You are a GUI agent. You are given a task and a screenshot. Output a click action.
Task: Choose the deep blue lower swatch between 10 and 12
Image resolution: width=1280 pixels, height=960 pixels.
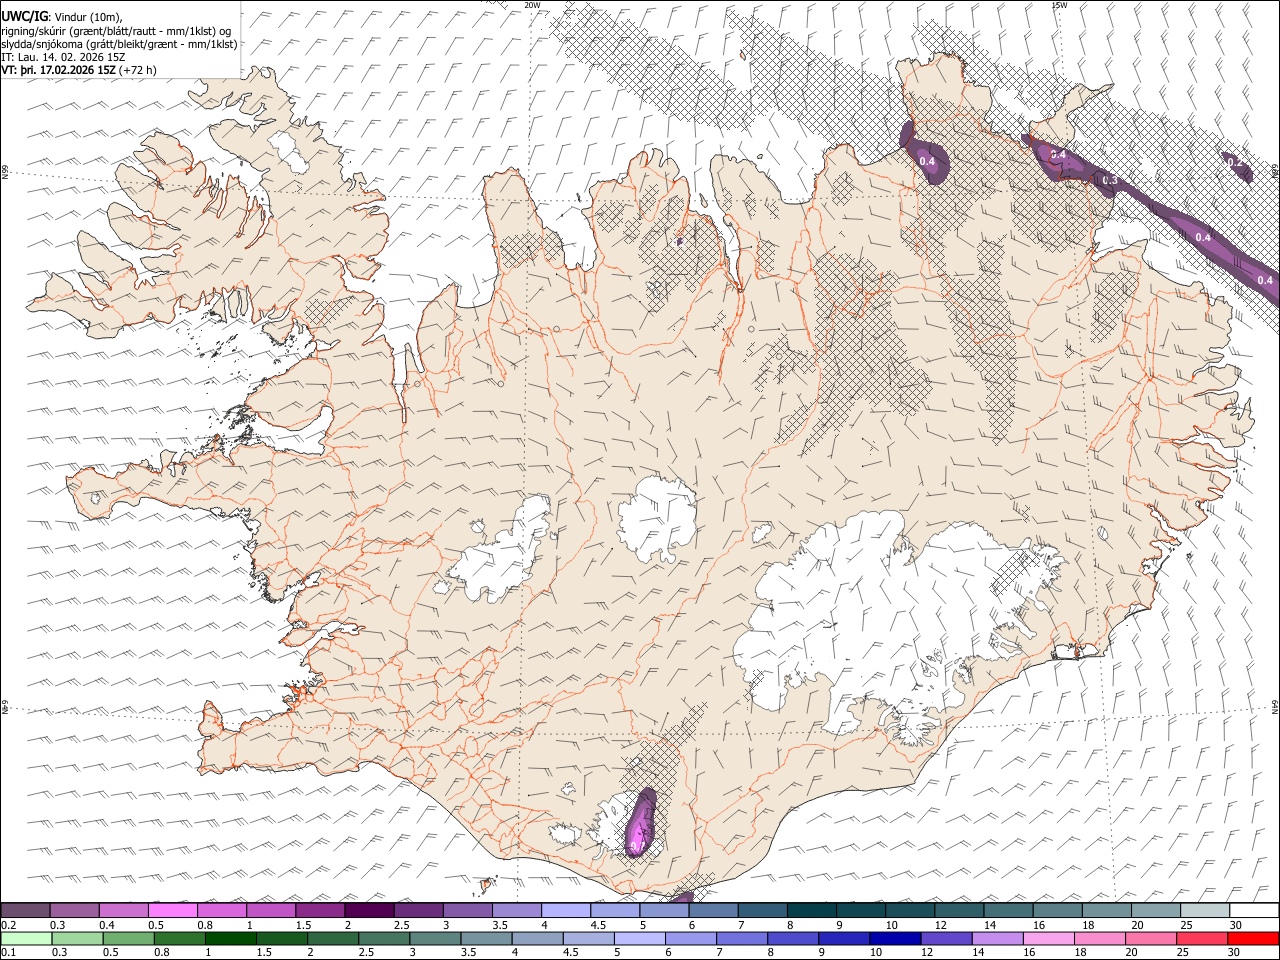[x=896, y=938]
